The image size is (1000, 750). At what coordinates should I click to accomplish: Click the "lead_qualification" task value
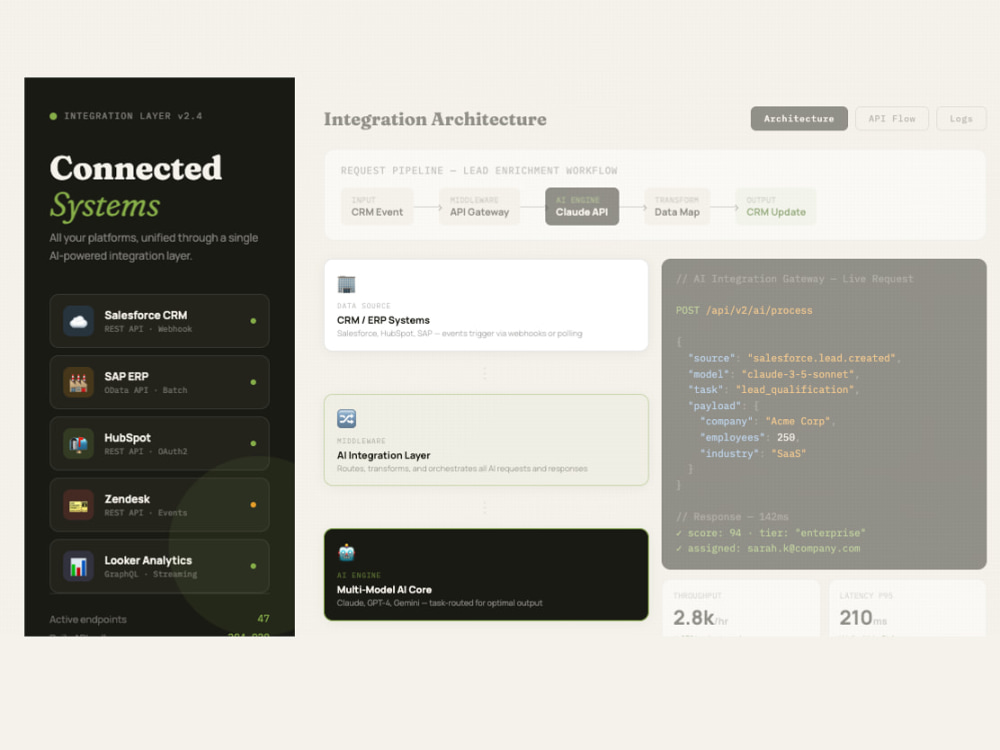[795, 390]
